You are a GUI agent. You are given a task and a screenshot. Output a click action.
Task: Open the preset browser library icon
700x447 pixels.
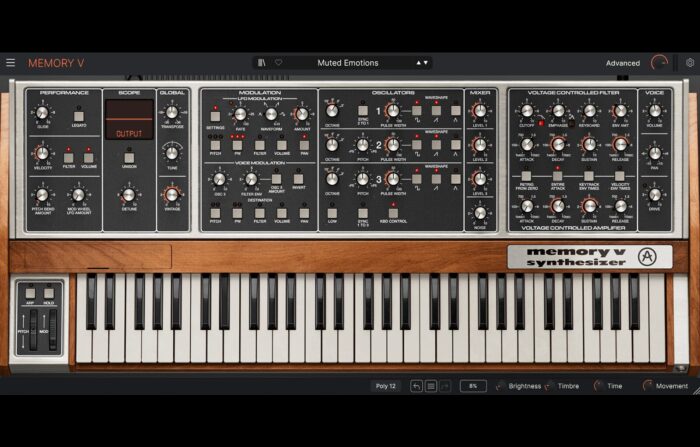(262, 63)
